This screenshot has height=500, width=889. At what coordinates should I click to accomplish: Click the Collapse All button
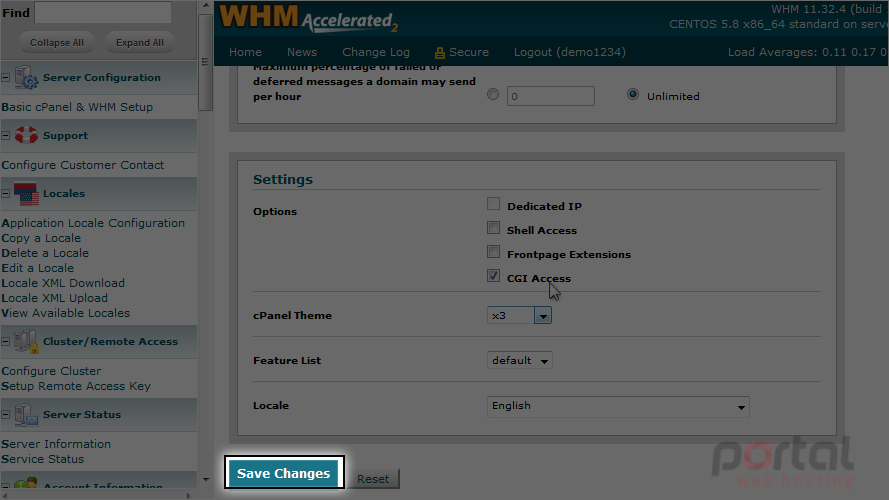(x=57, y=43)
